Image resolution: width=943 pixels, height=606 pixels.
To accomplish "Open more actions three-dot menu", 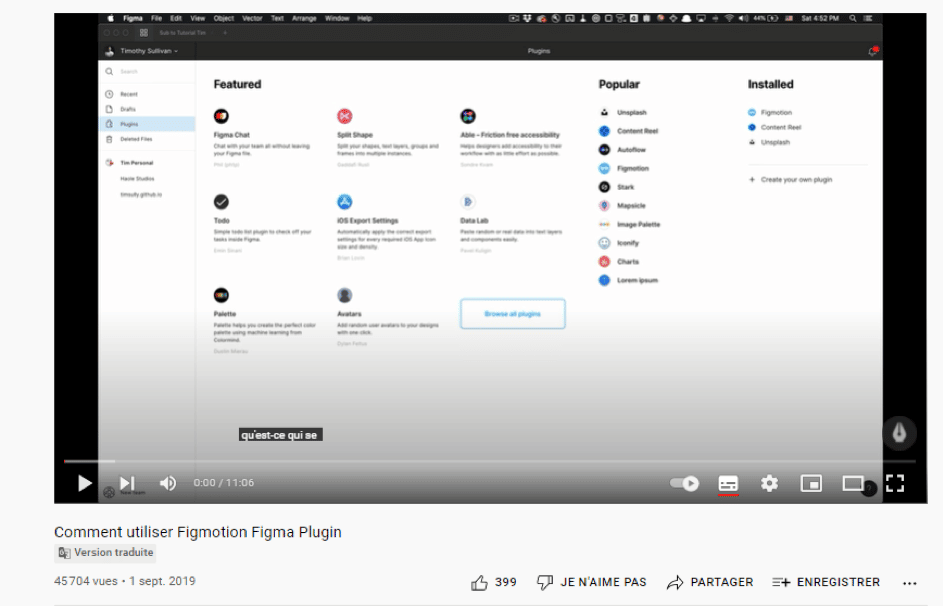I will pyautogui.click(x=909, y=583).
